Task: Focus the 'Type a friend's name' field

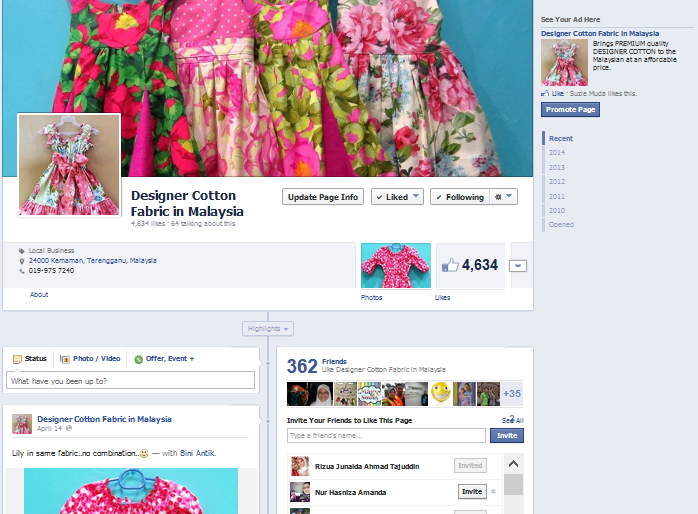Action: coord(386,436)
